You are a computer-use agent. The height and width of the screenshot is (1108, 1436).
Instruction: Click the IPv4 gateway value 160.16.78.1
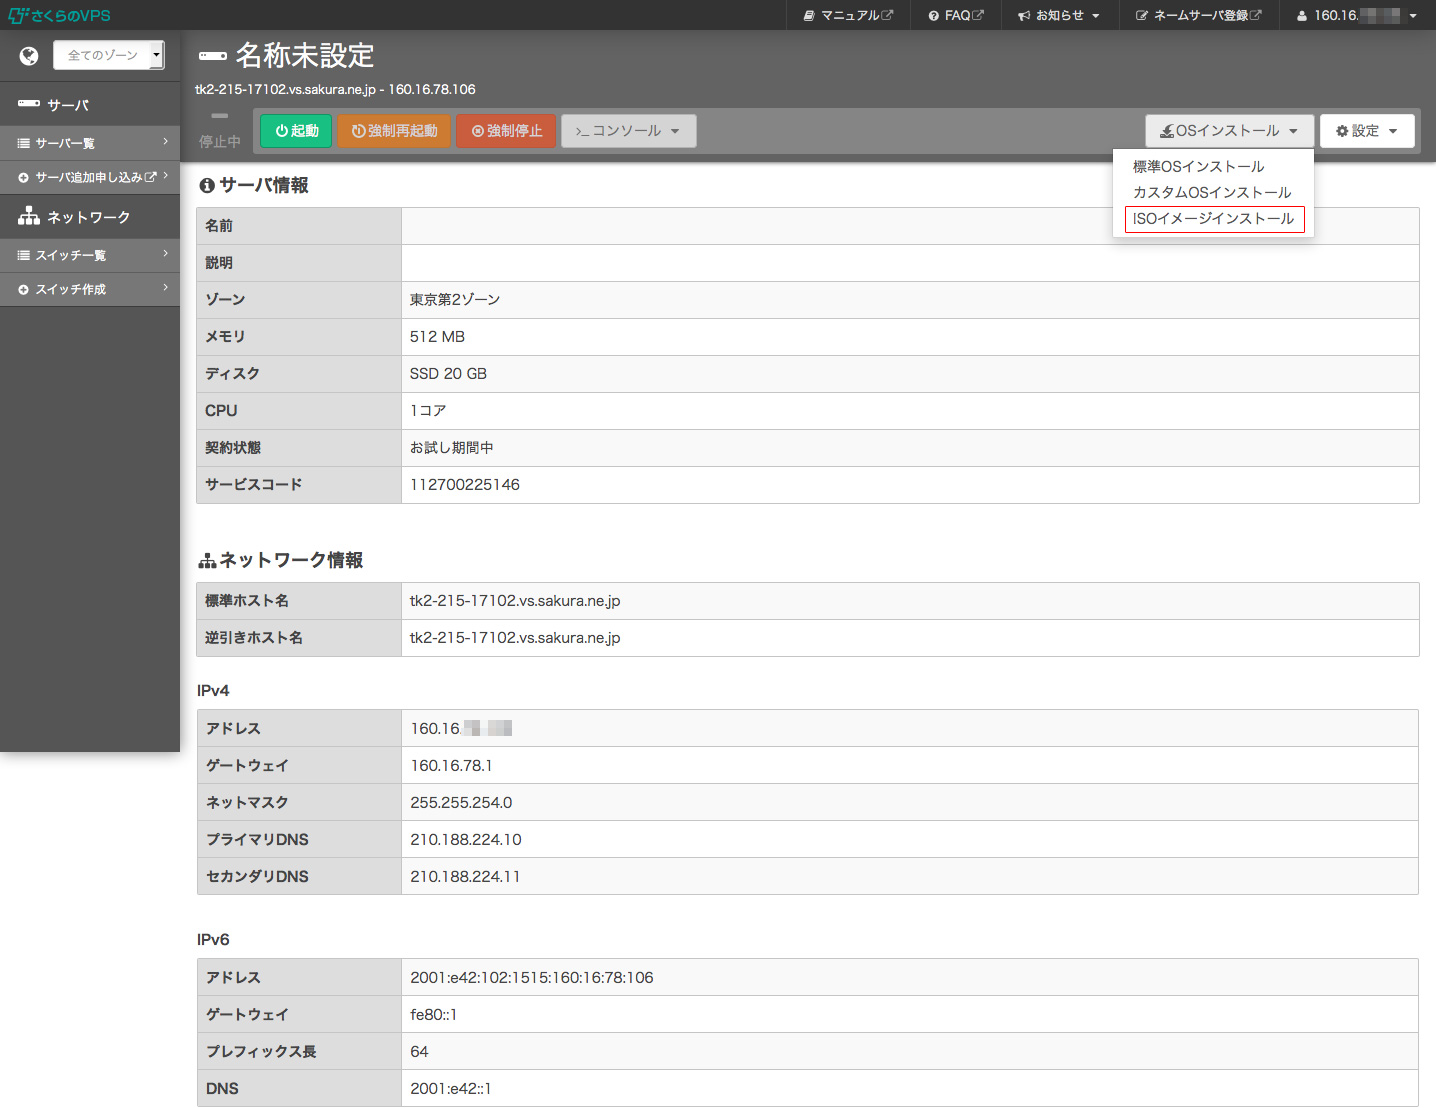coord(451,766)
